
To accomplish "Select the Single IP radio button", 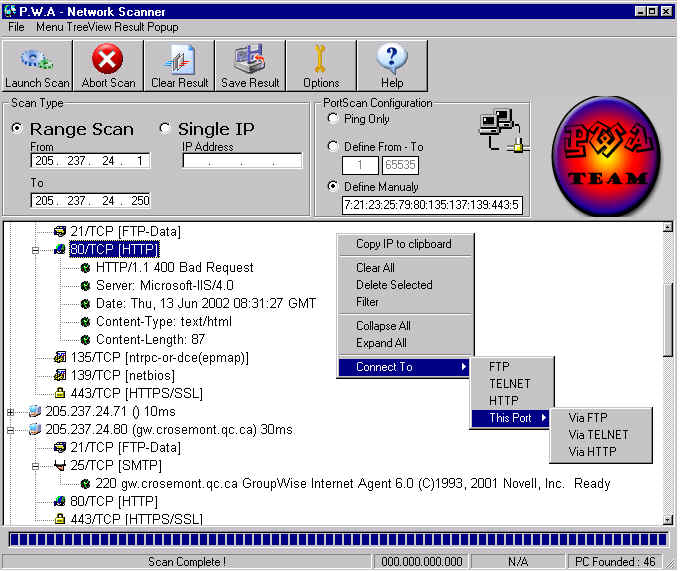I will [166, 129].
